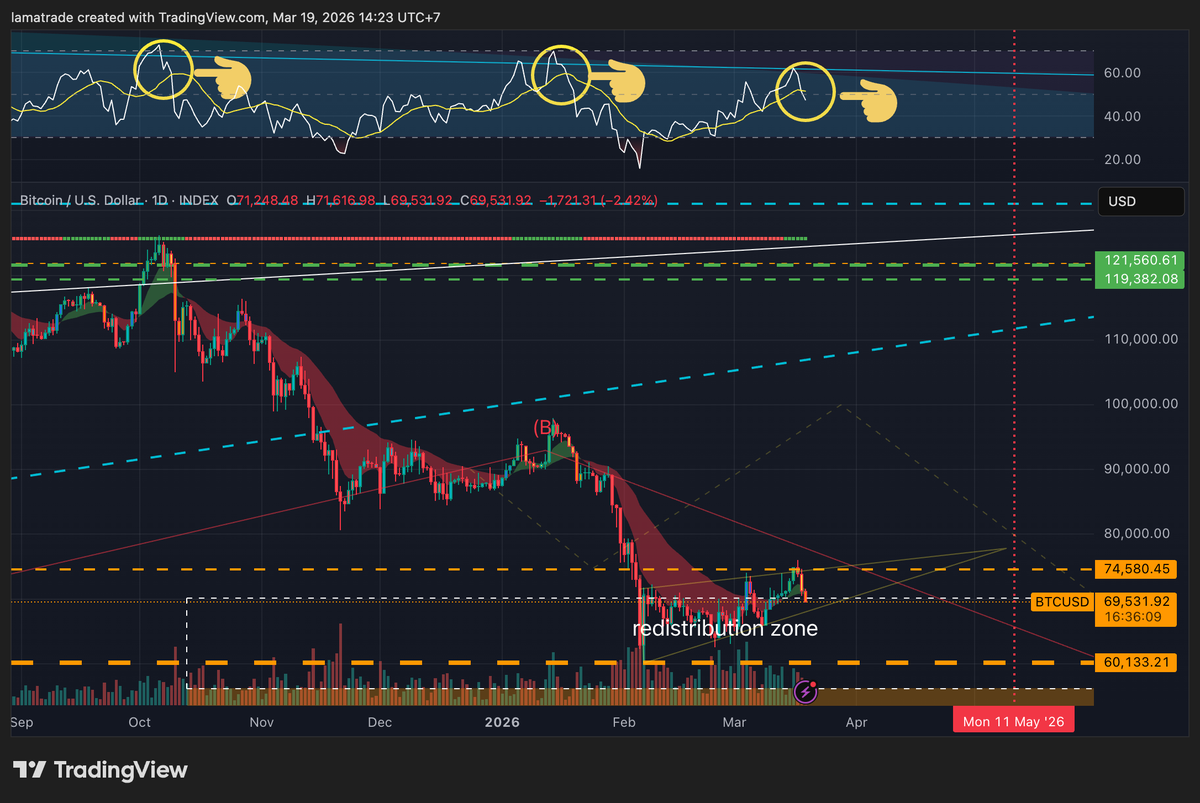Click the Bitcoin / U.S. Dollar symbol title

pyautogui.click(x=80, y=201)
